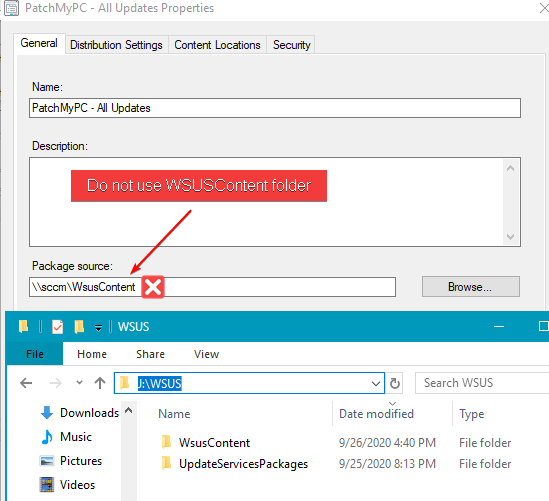Select the Security tab
Image resolution: width=549 pixels, height=501 pixels.
[x=291, y=45]
